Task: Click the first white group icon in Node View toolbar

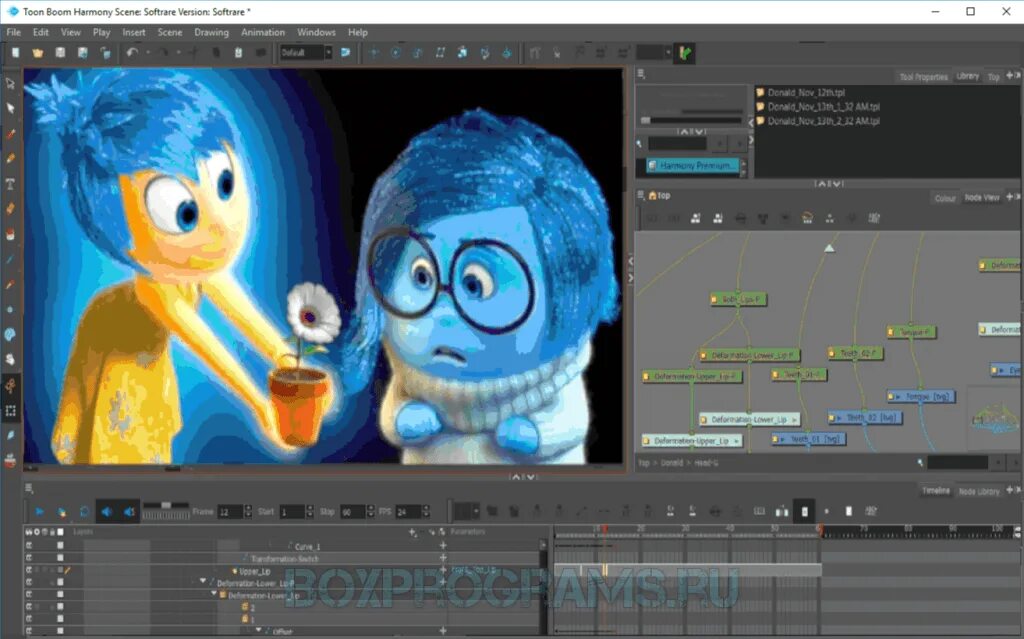Action: click(x=696, y=218)
